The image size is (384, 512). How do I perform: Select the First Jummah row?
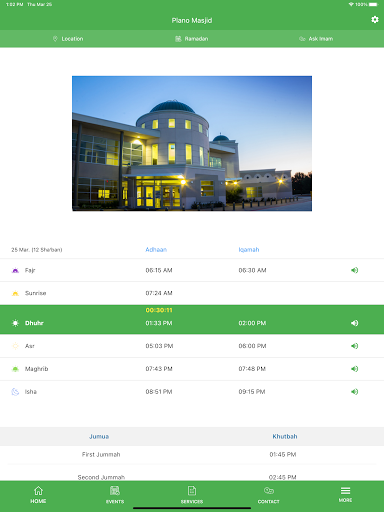[192, 454]
